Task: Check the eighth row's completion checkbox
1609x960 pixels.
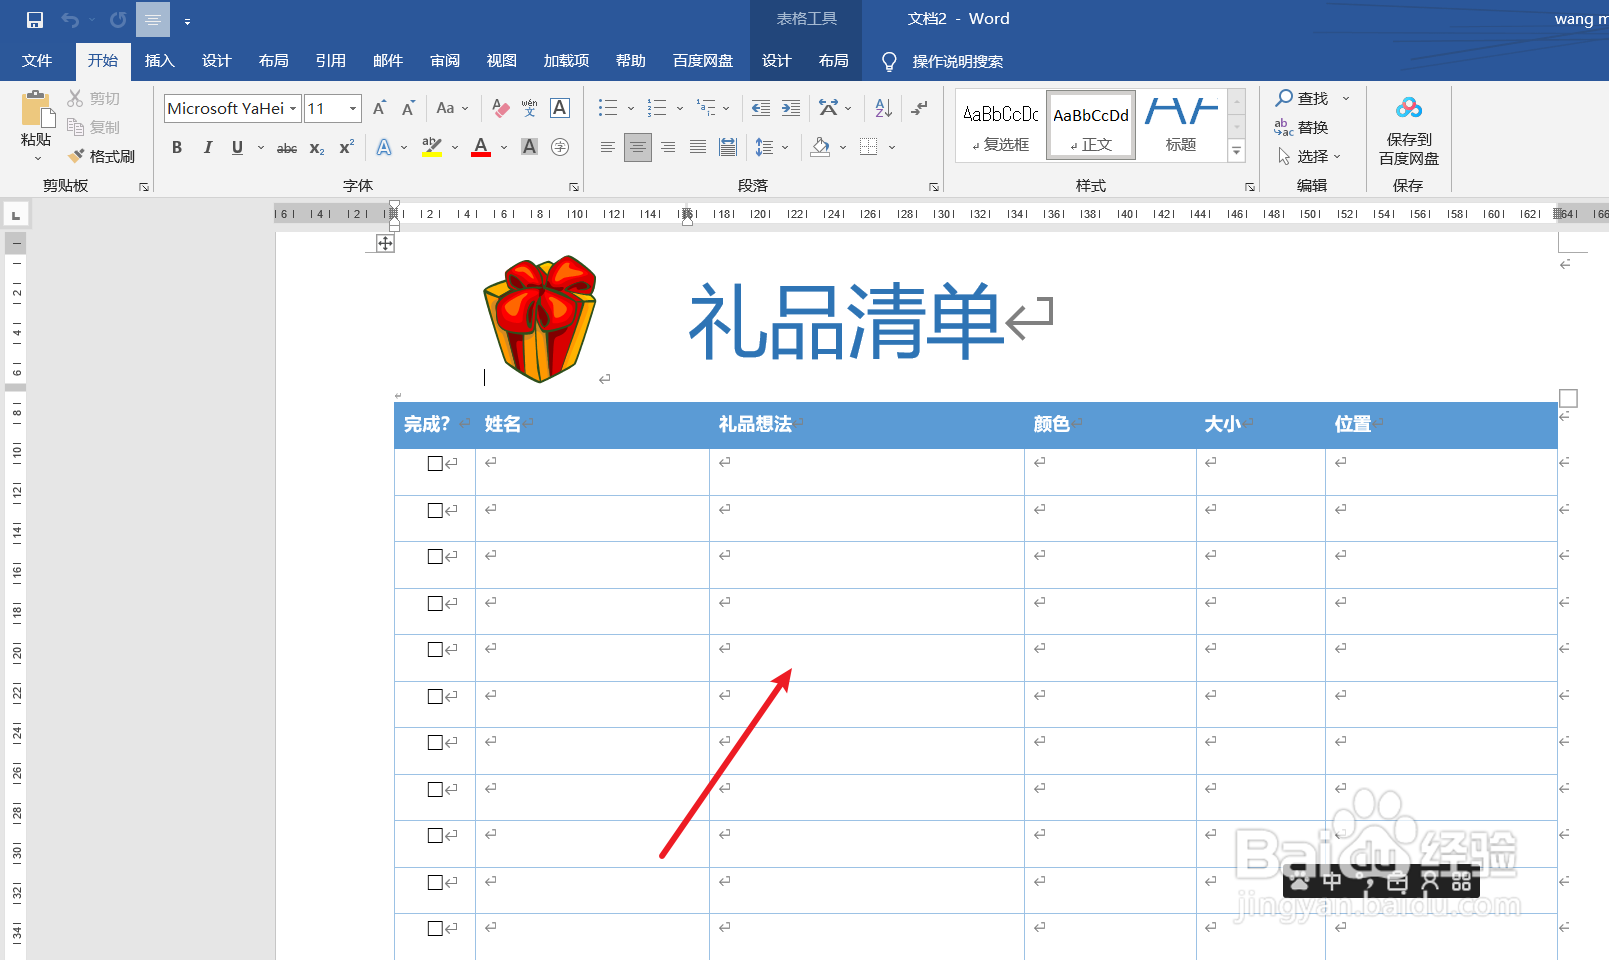Action: tap(435, 789)
